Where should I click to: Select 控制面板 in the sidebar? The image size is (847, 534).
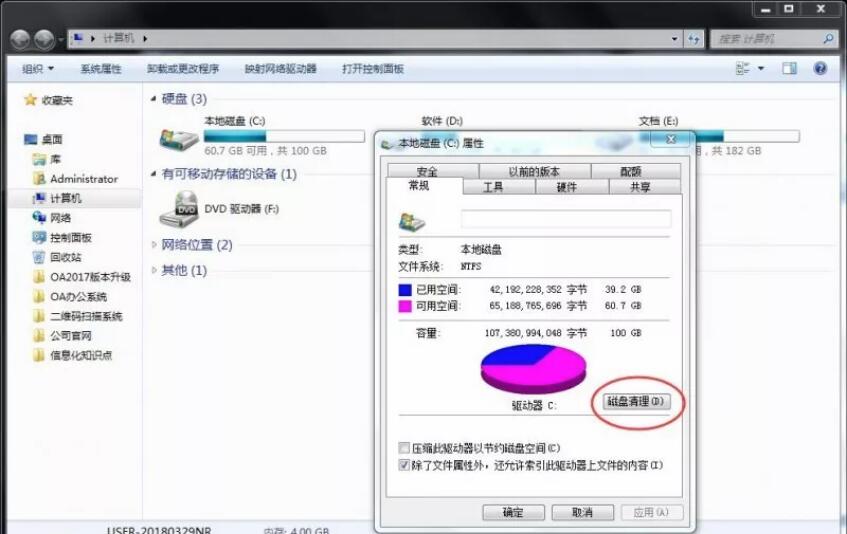tap(70, 238)
